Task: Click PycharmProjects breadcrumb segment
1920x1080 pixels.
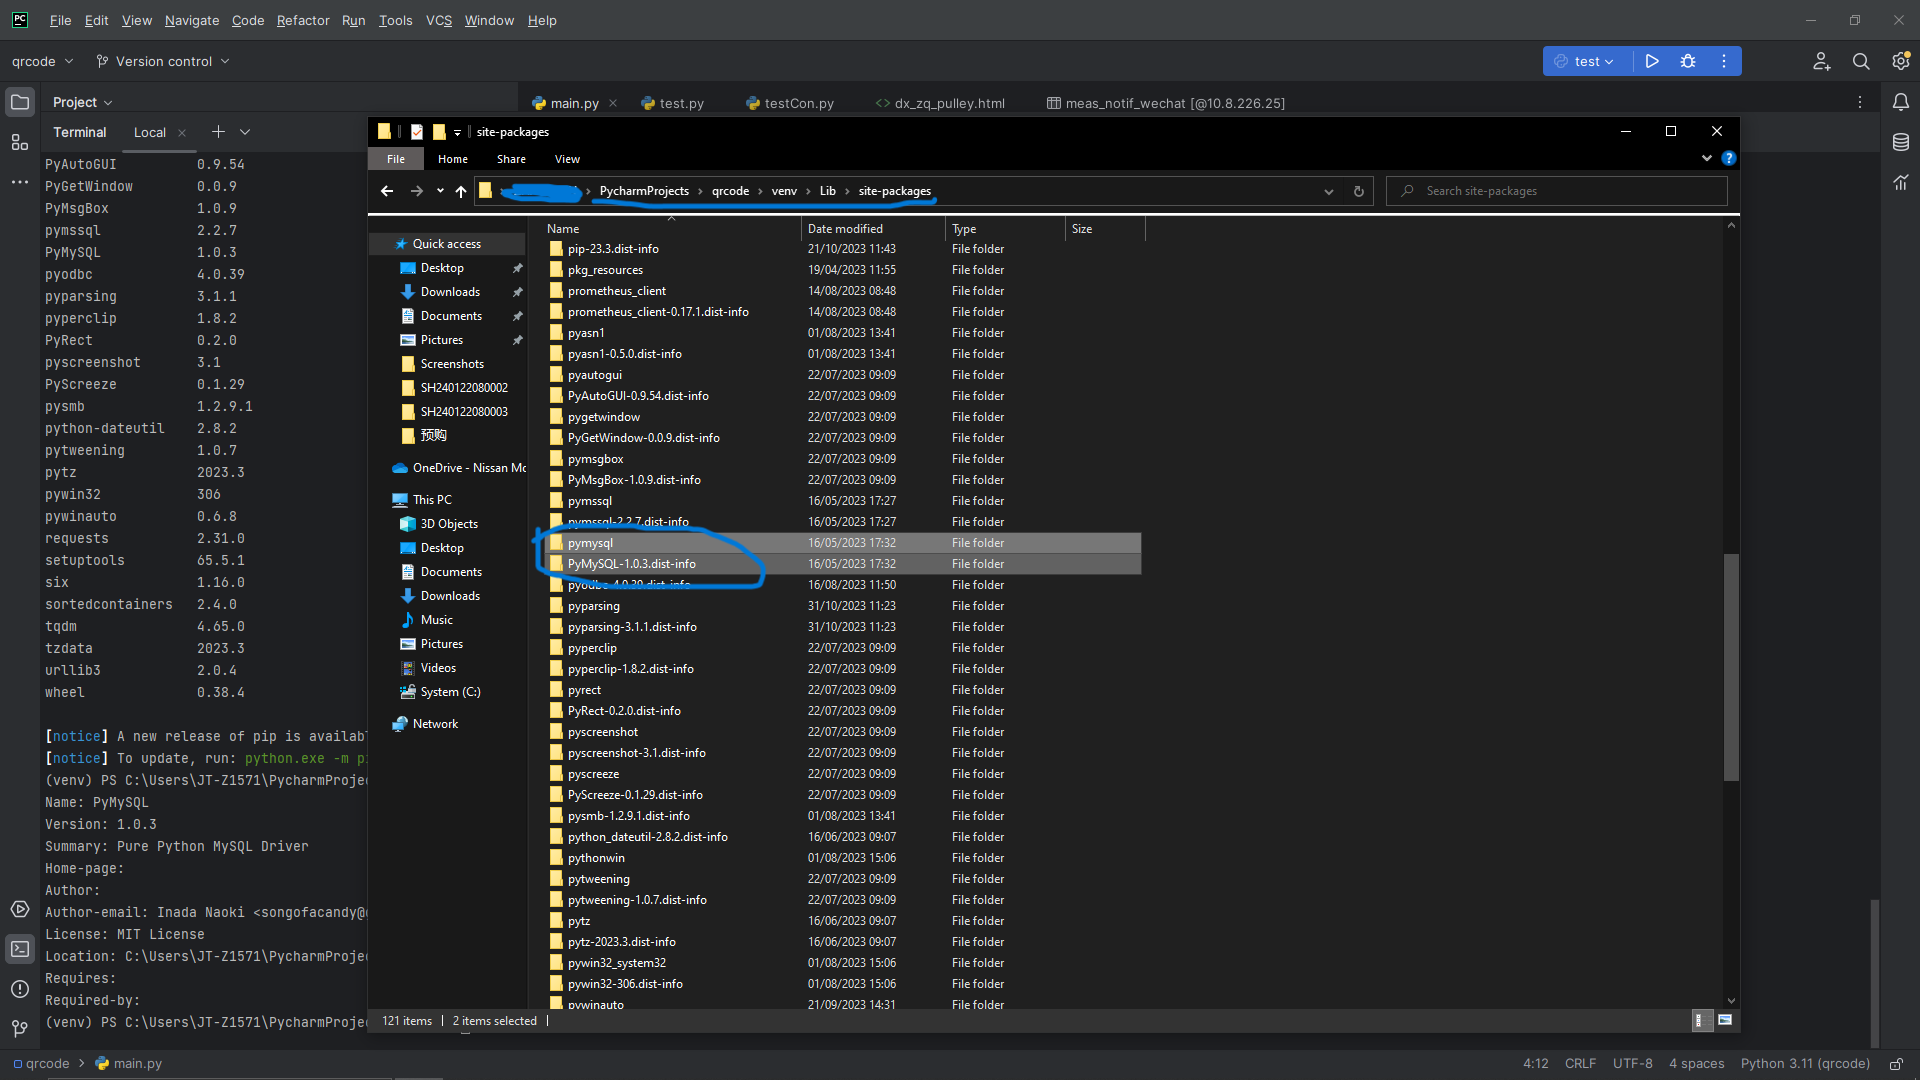Action: [644, 191]
